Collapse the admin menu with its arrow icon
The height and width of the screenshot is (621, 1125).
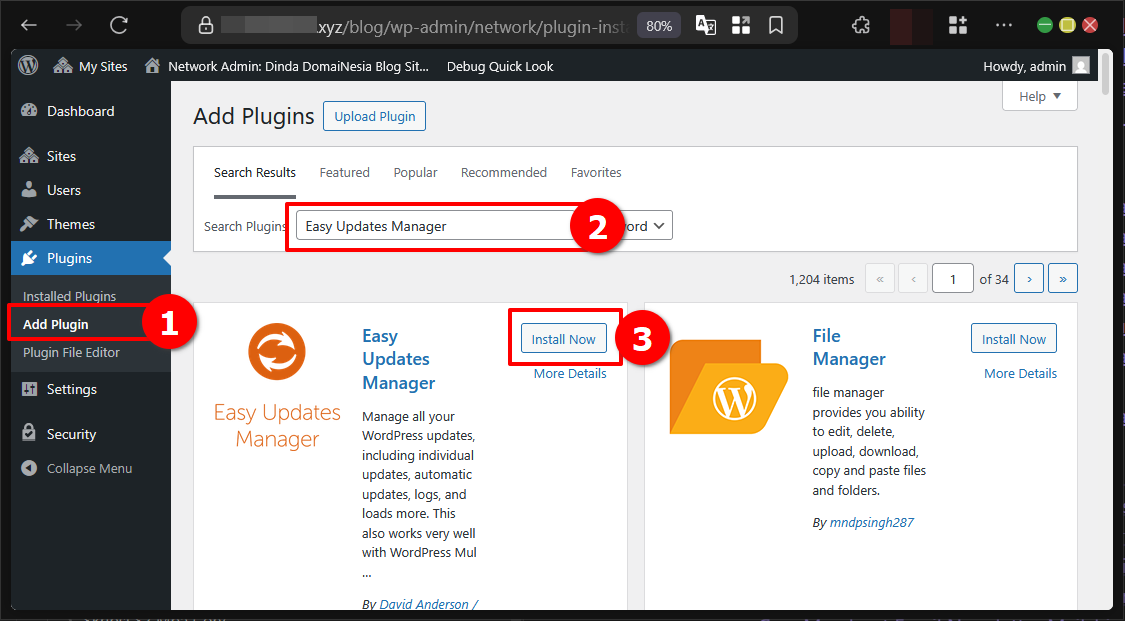point(29,468)
